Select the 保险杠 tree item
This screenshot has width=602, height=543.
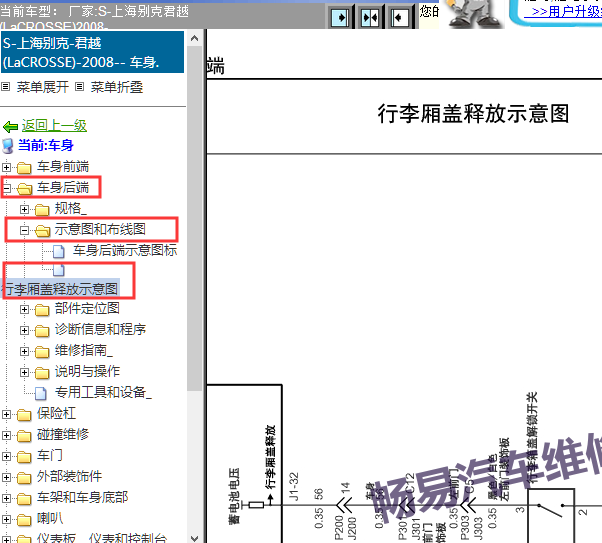pyautogui.click(x=56, y=413)
